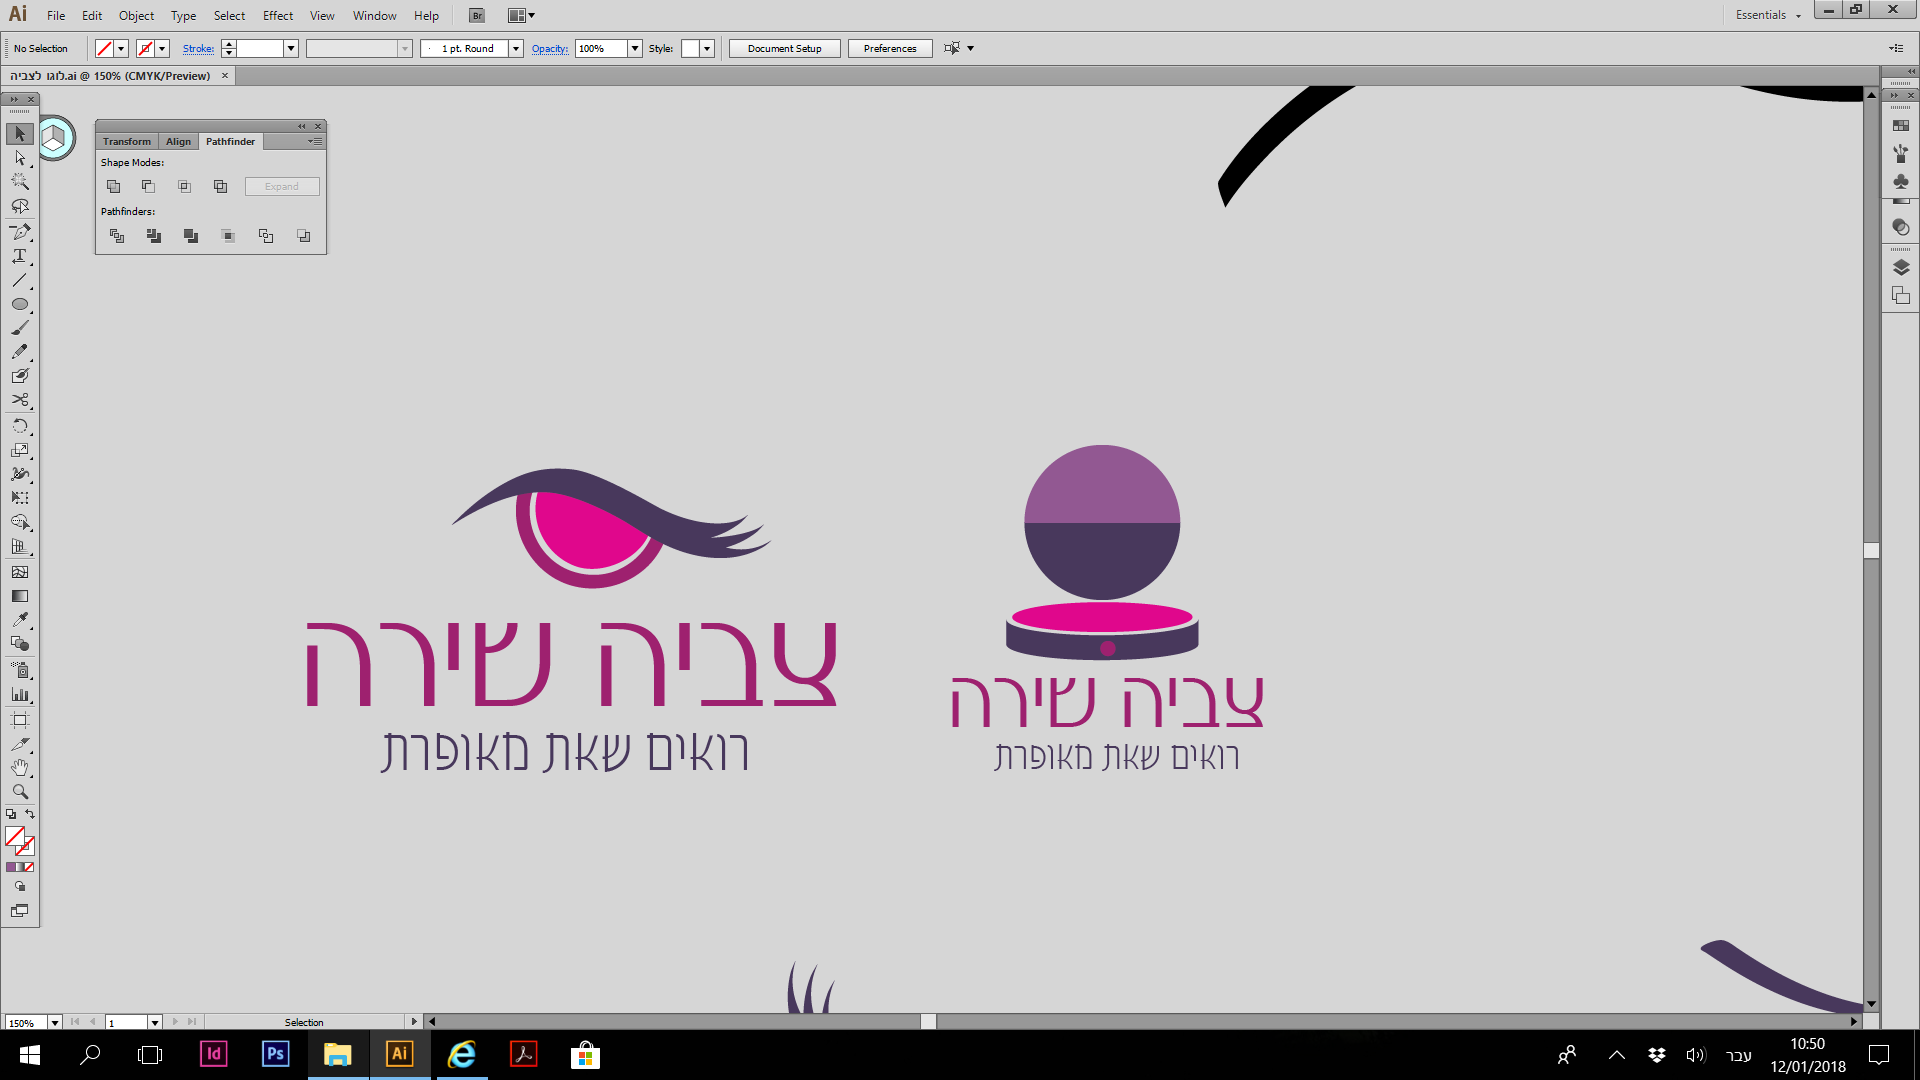
Task: Click the Document Setup button
Action: pos(784,48)
